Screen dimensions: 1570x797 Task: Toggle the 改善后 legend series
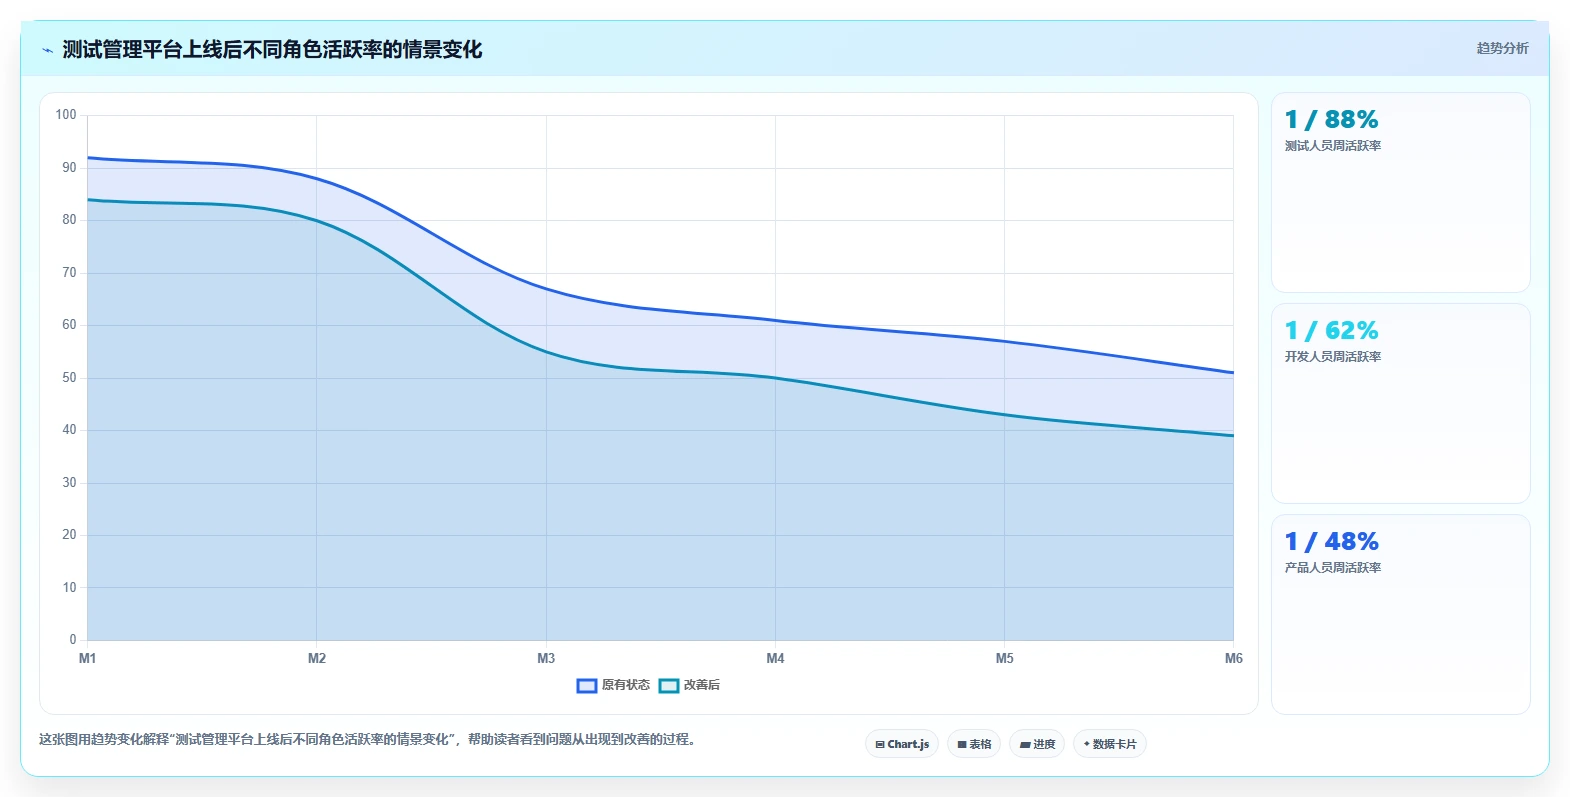[689, 685]
